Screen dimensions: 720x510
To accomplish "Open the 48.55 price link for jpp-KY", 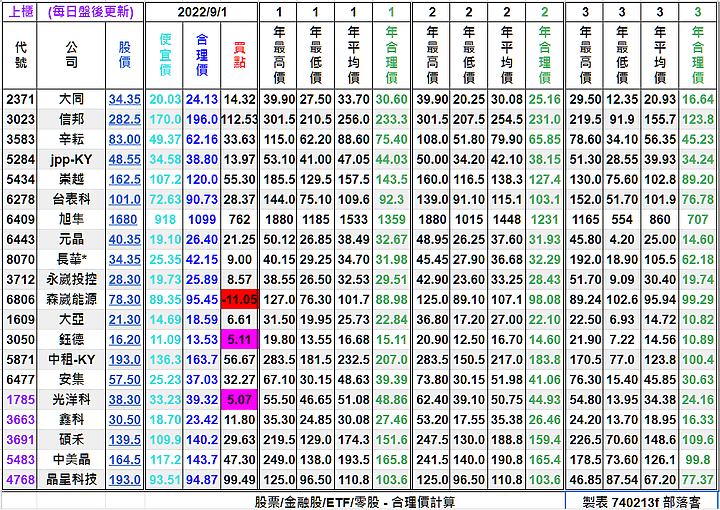I will pos(124,159).
